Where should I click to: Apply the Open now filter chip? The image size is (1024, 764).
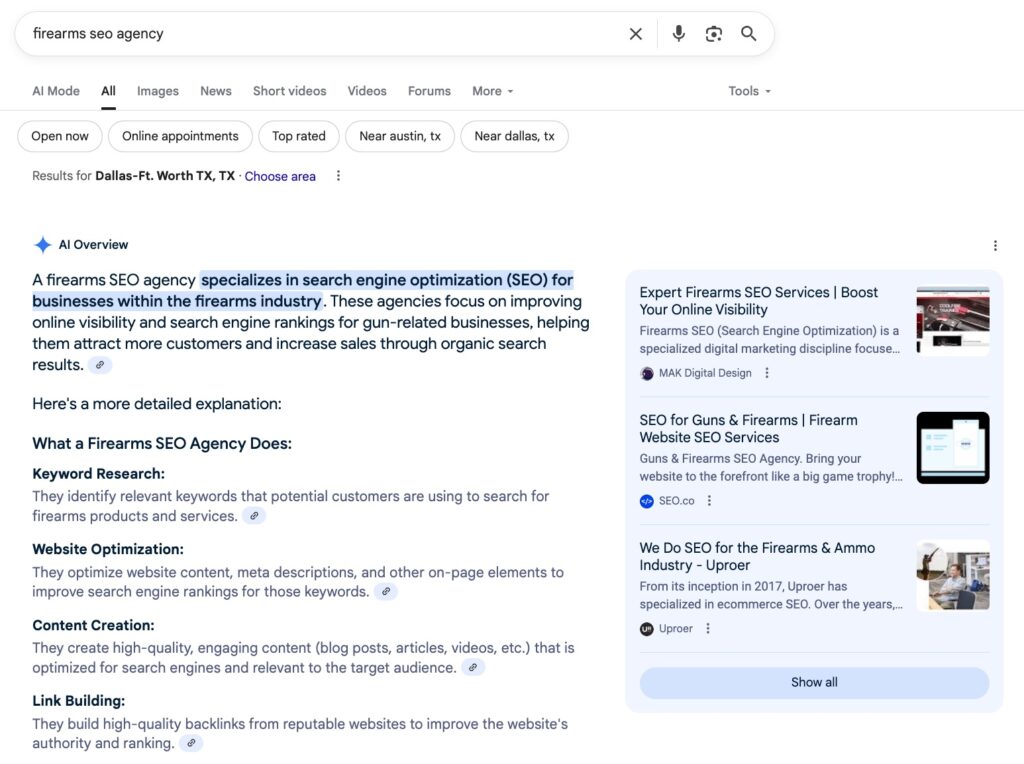tap(60, 136)
